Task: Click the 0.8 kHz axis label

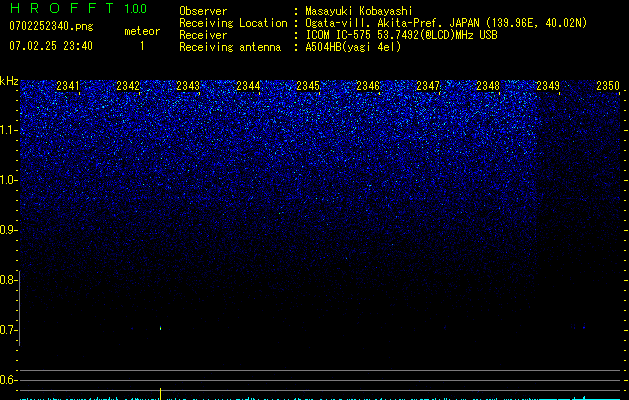Action: point(8,280)
